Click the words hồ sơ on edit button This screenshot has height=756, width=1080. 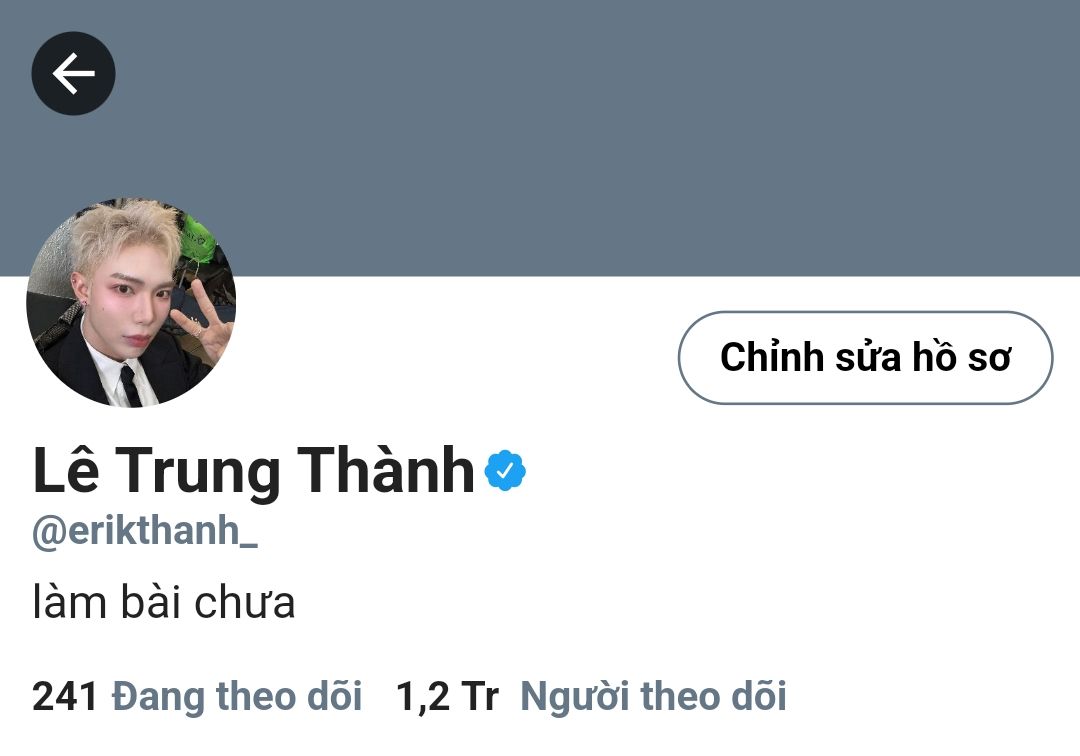point(962,357)
